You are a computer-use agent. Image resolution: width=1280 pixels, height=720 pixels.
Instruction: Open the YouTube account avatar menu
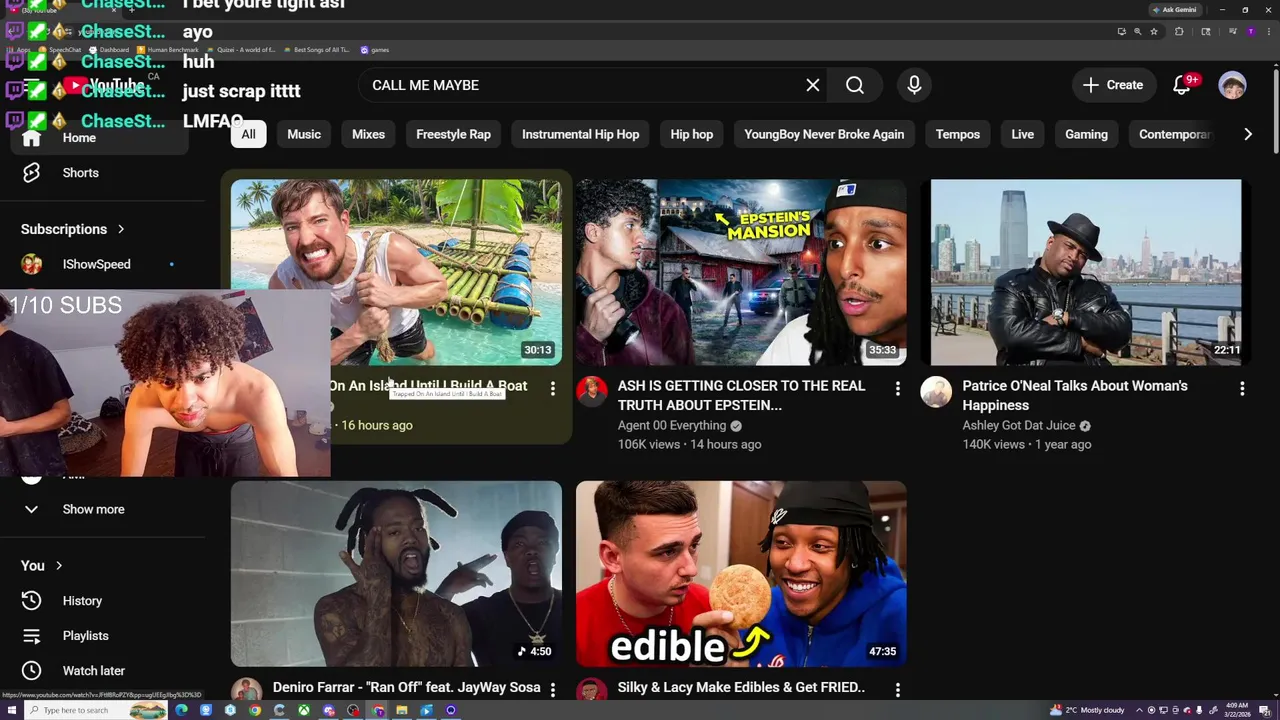pyautogui.click(x=1232, y=85)
